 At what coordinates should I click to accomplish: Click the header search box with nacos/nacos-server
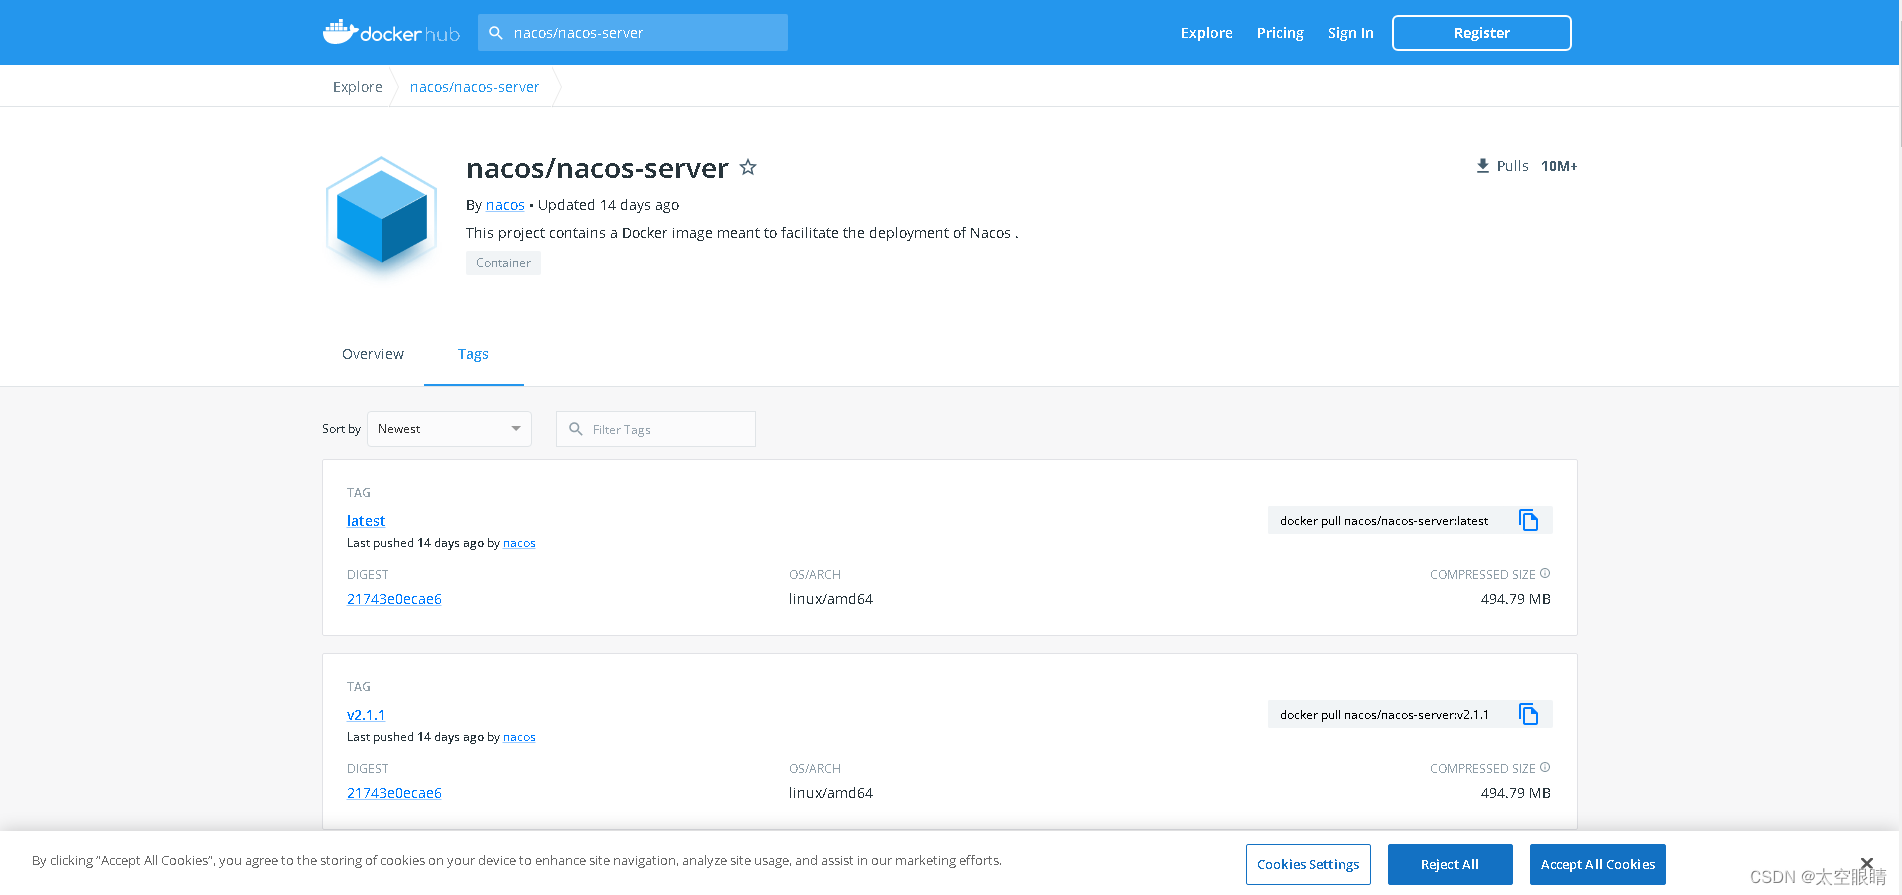pyautogui.click(x=633, y=33)
